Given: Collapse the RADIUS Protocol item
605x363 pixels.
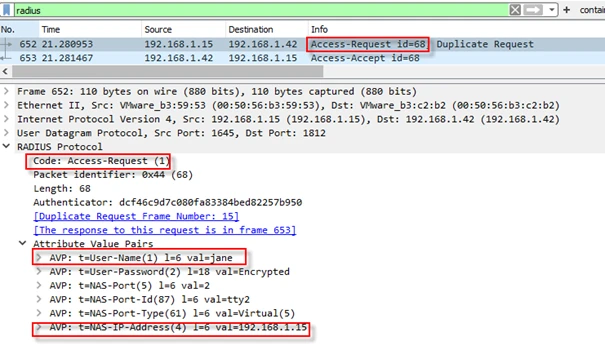Looking at the screenshot, I should click(6, 147).
